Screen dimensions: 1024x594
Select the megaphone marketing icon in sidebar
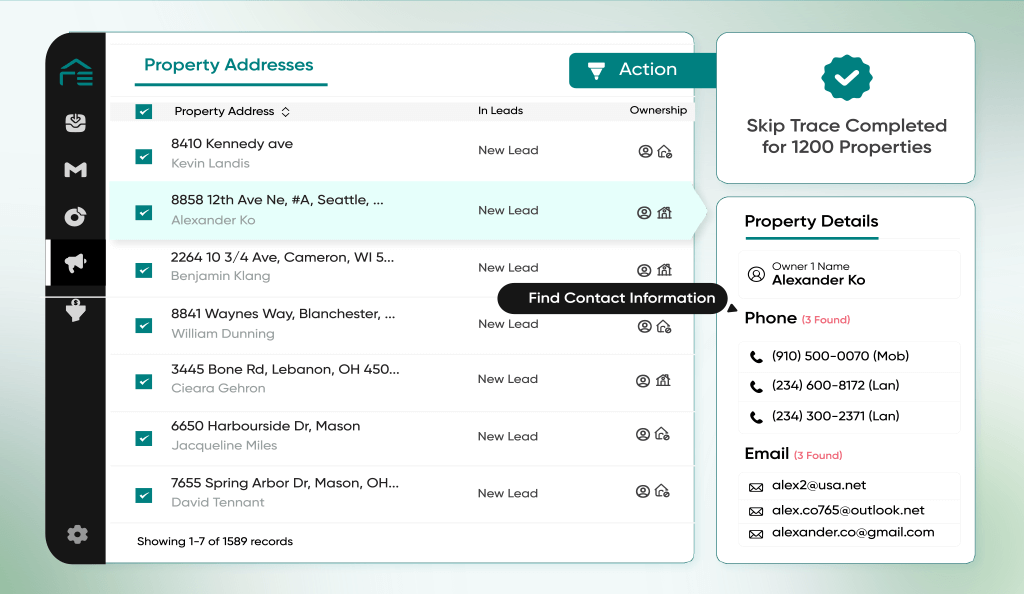click(x=76, y=263)
